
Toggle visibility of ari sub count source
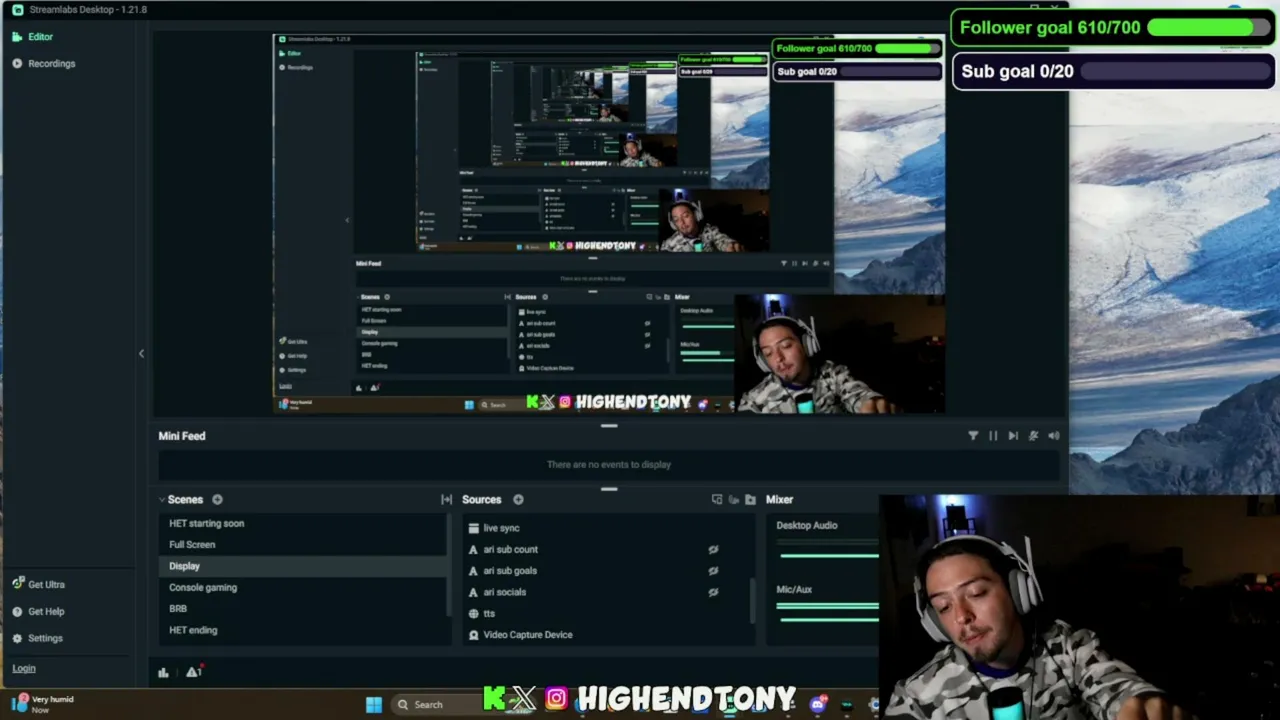713,549
